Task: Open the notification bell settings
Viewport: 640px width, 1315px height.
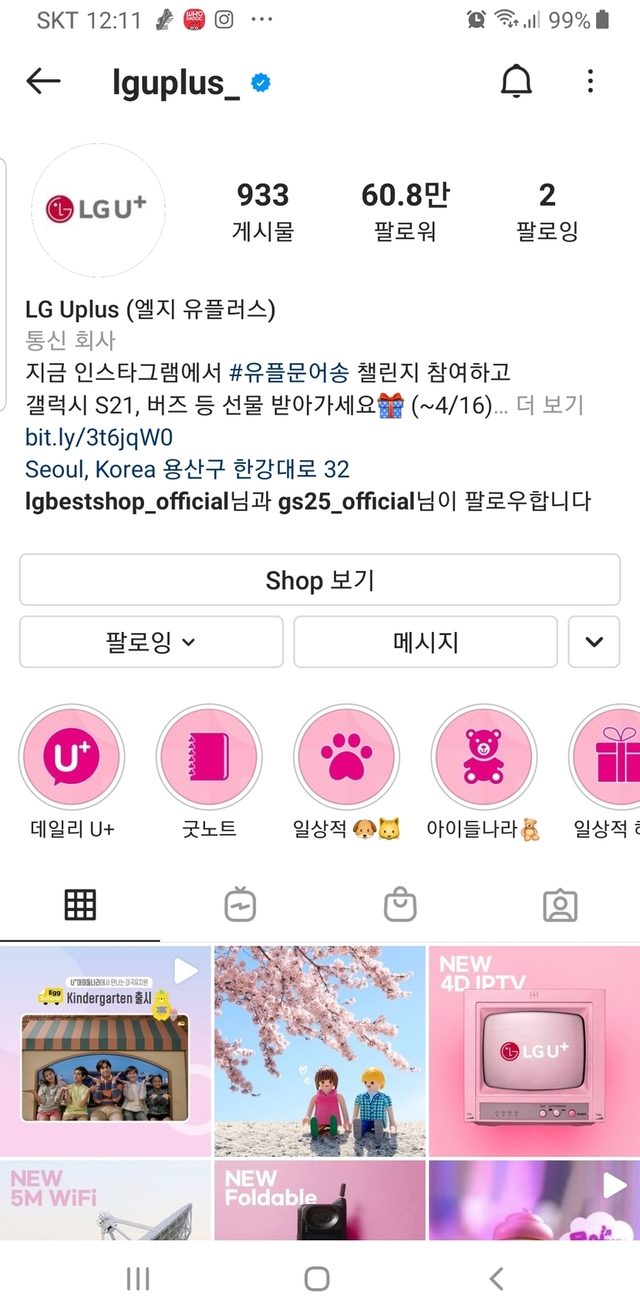Action: point(517,82)
